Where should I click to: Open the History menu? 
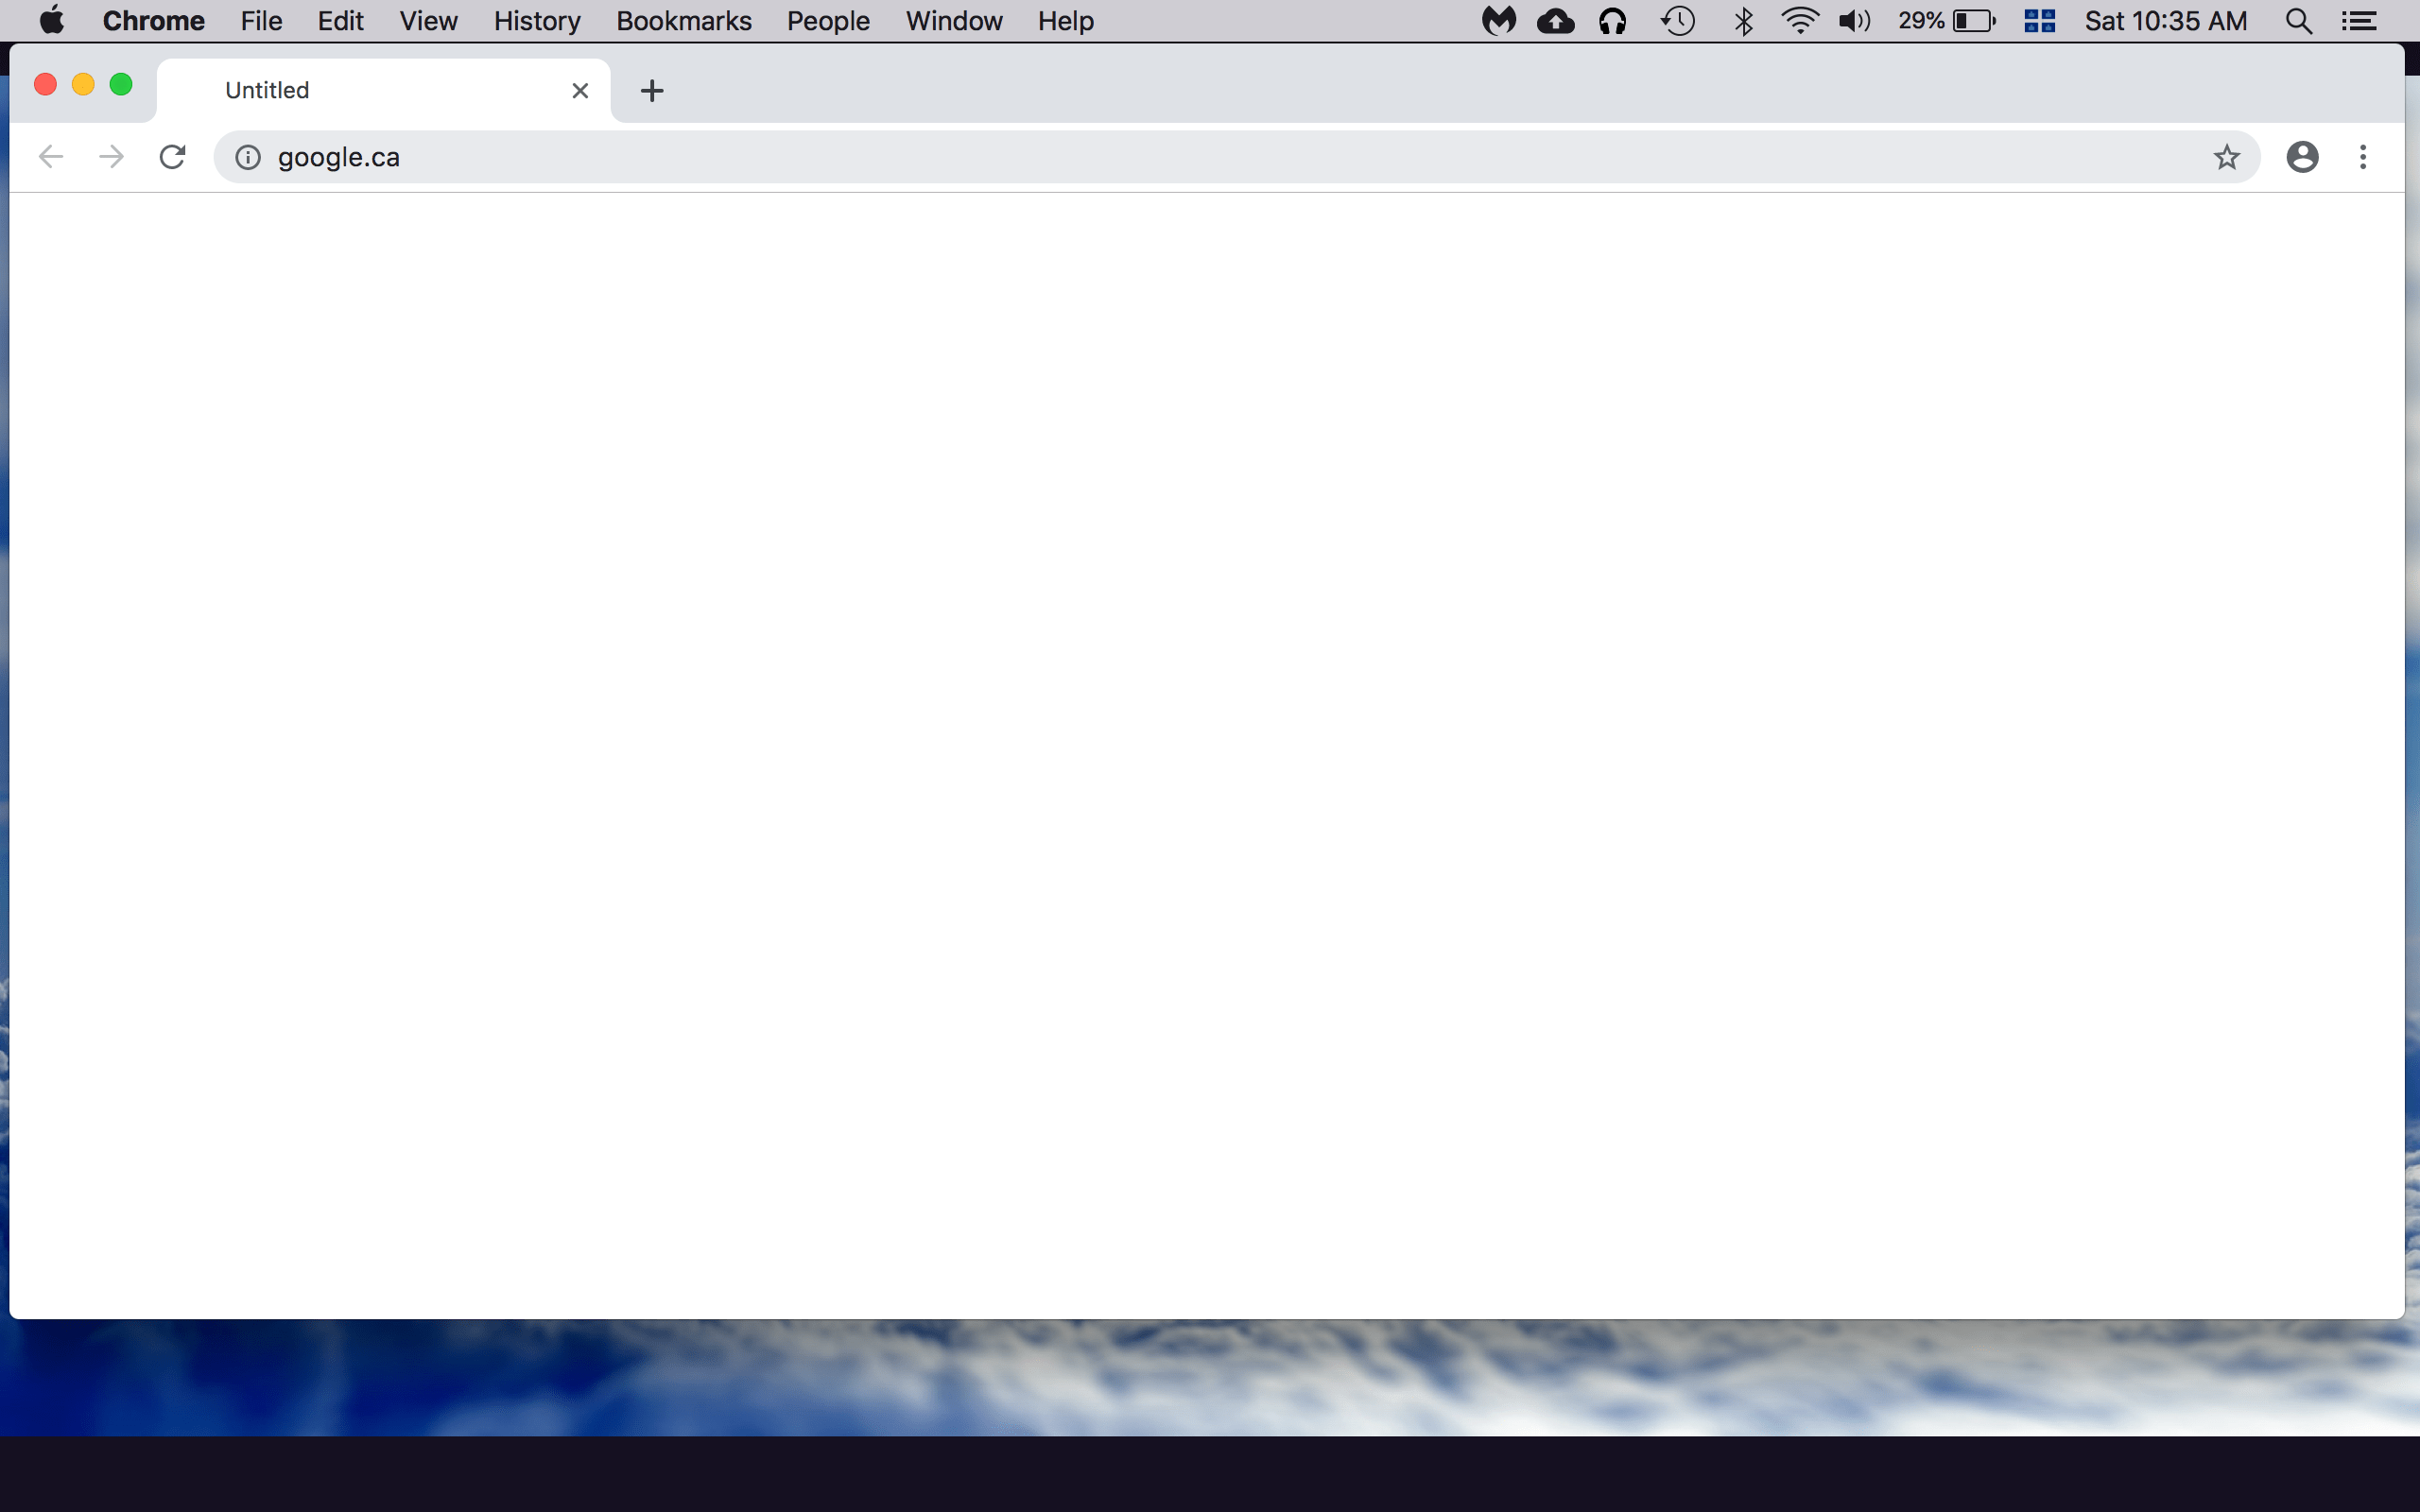click(x=537, y=21)
